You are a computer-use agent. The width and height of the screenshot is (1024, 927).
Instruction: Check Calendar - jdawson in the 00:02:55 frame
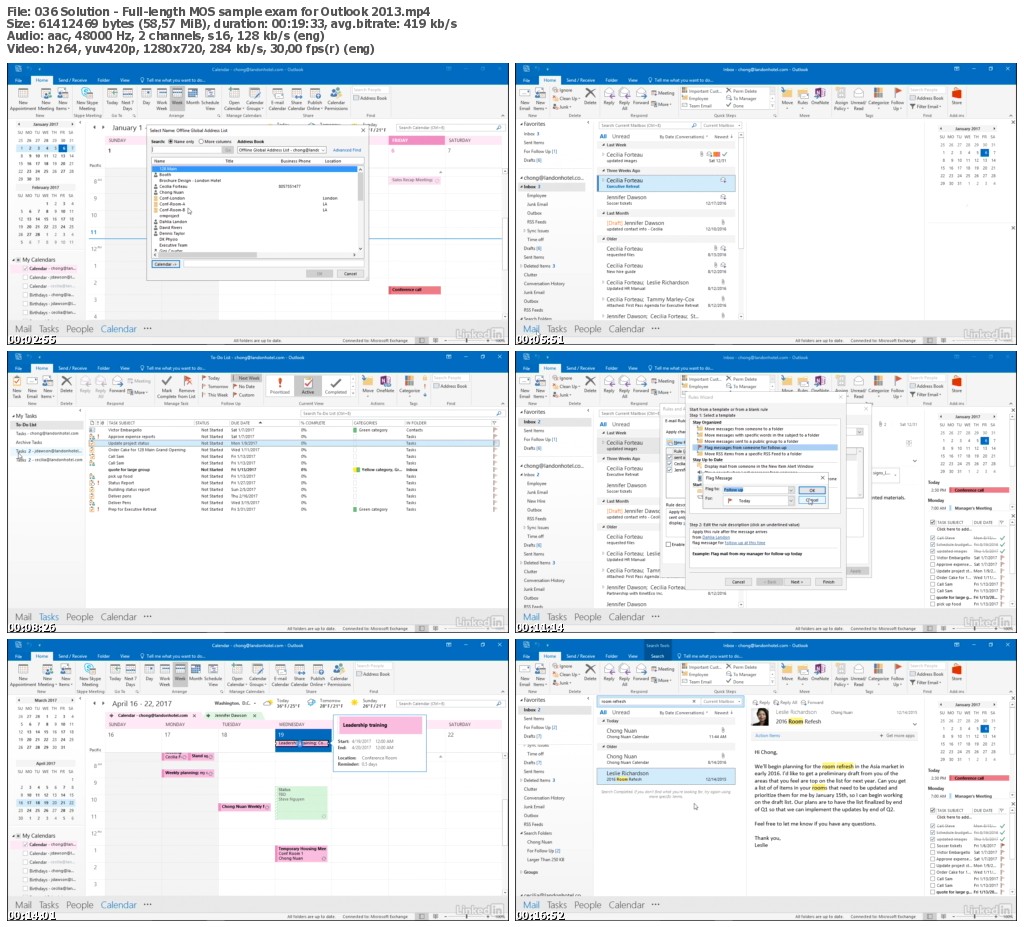(25, 277)
